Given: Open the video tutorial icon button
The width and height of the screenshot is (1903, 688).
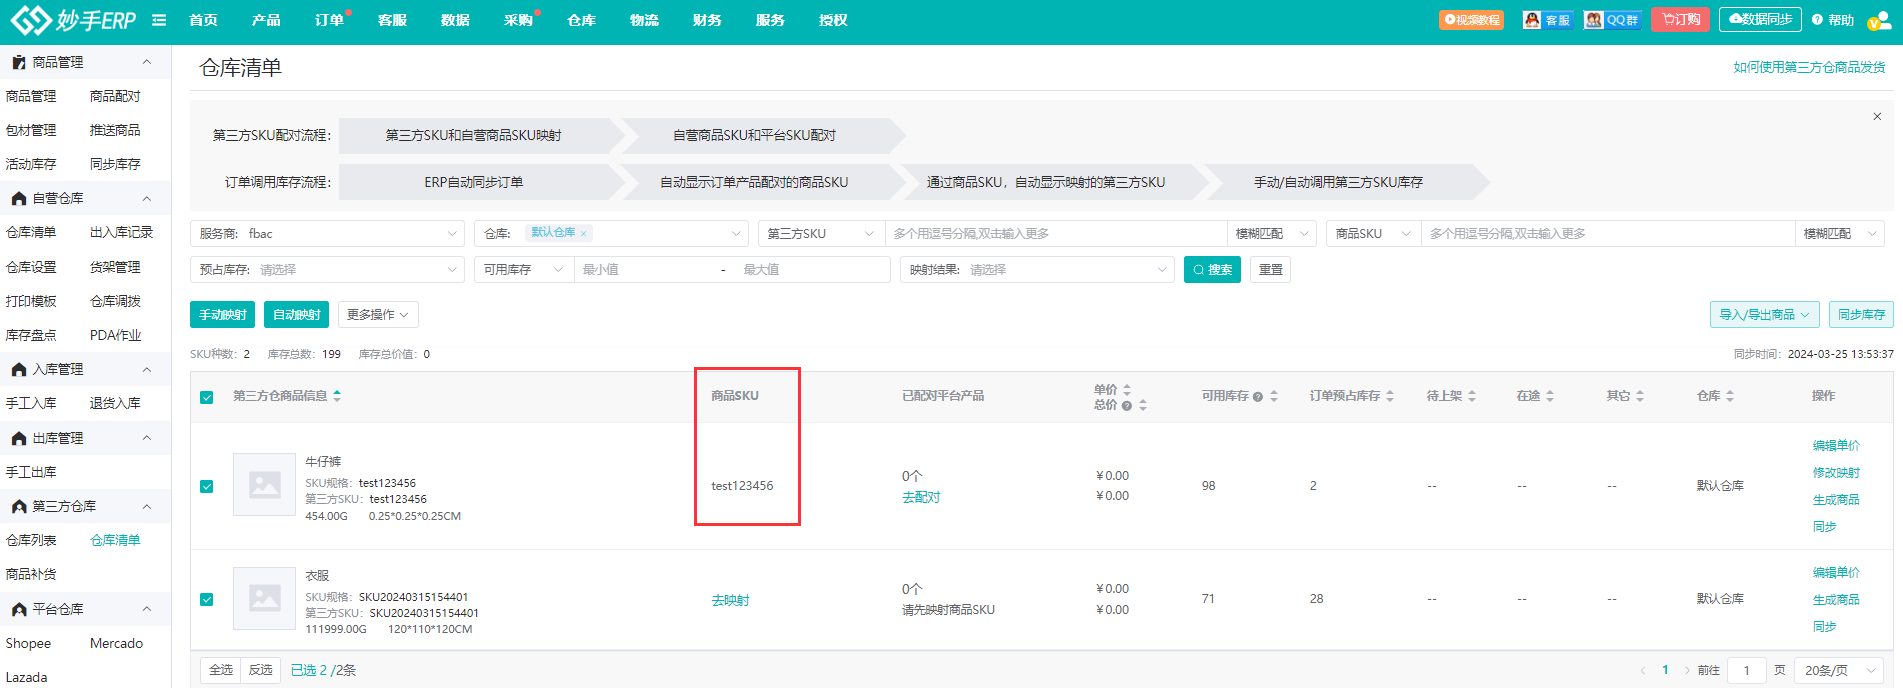Looking at the screenshot, I should pos(1471,20).
